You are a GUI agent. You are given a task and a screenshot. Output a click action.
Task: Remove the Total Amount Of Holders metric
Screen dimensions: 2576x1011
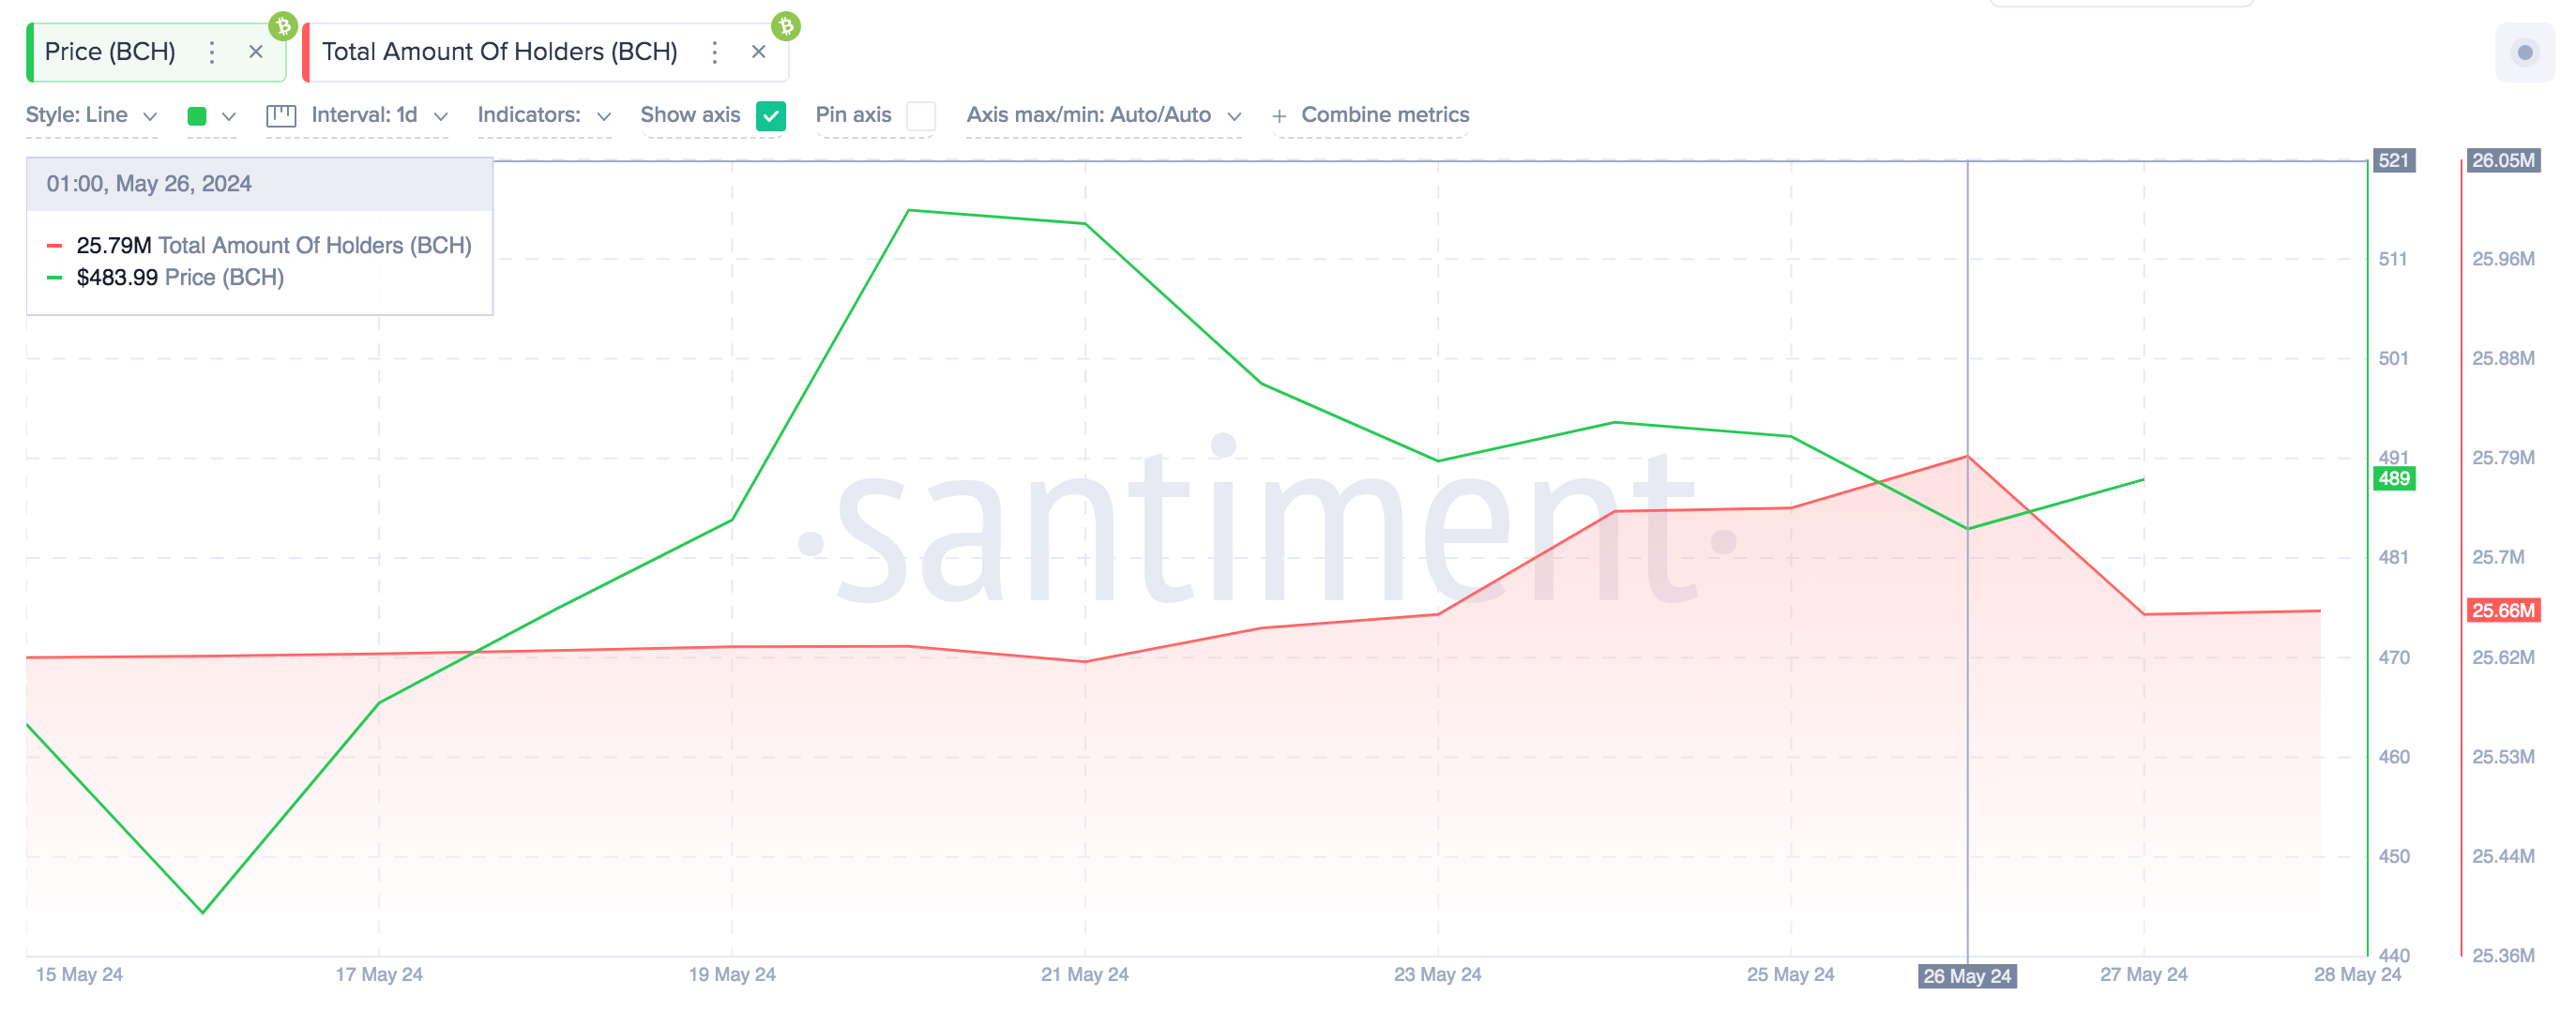759,52
